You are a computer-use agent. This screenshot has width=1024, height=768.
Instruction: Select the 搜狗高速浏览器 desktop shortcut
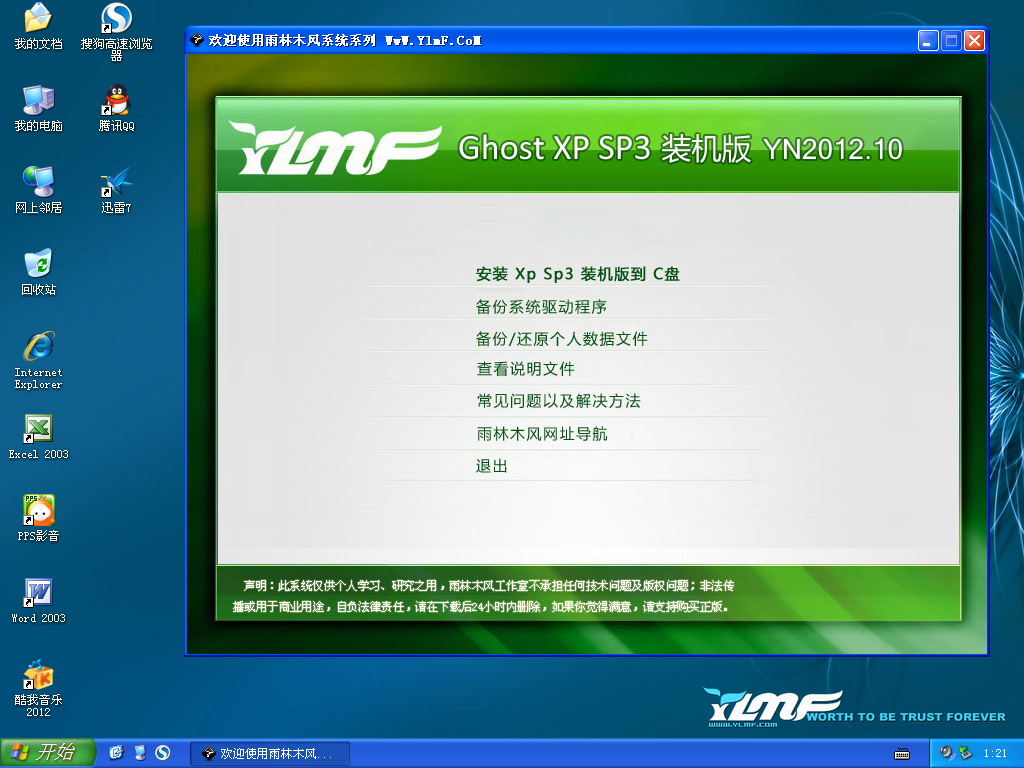[116, 31]
